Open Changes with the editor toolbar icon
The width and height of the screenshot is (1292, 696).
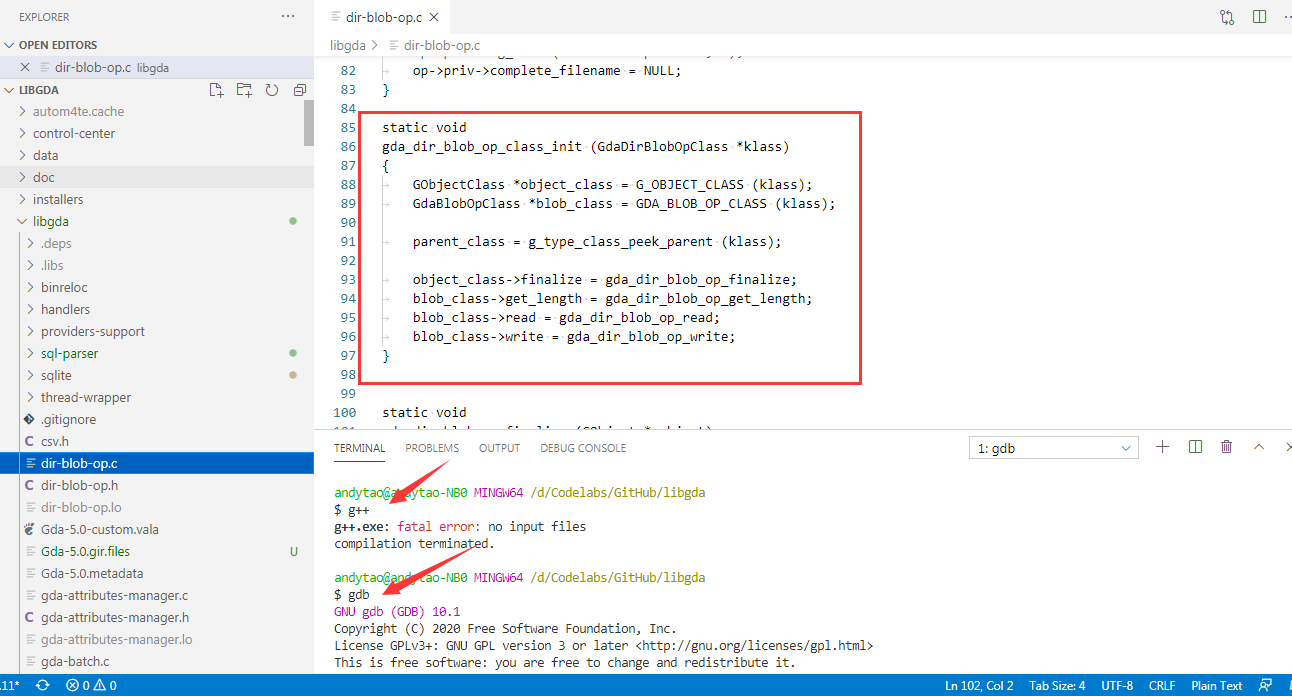1226,17
